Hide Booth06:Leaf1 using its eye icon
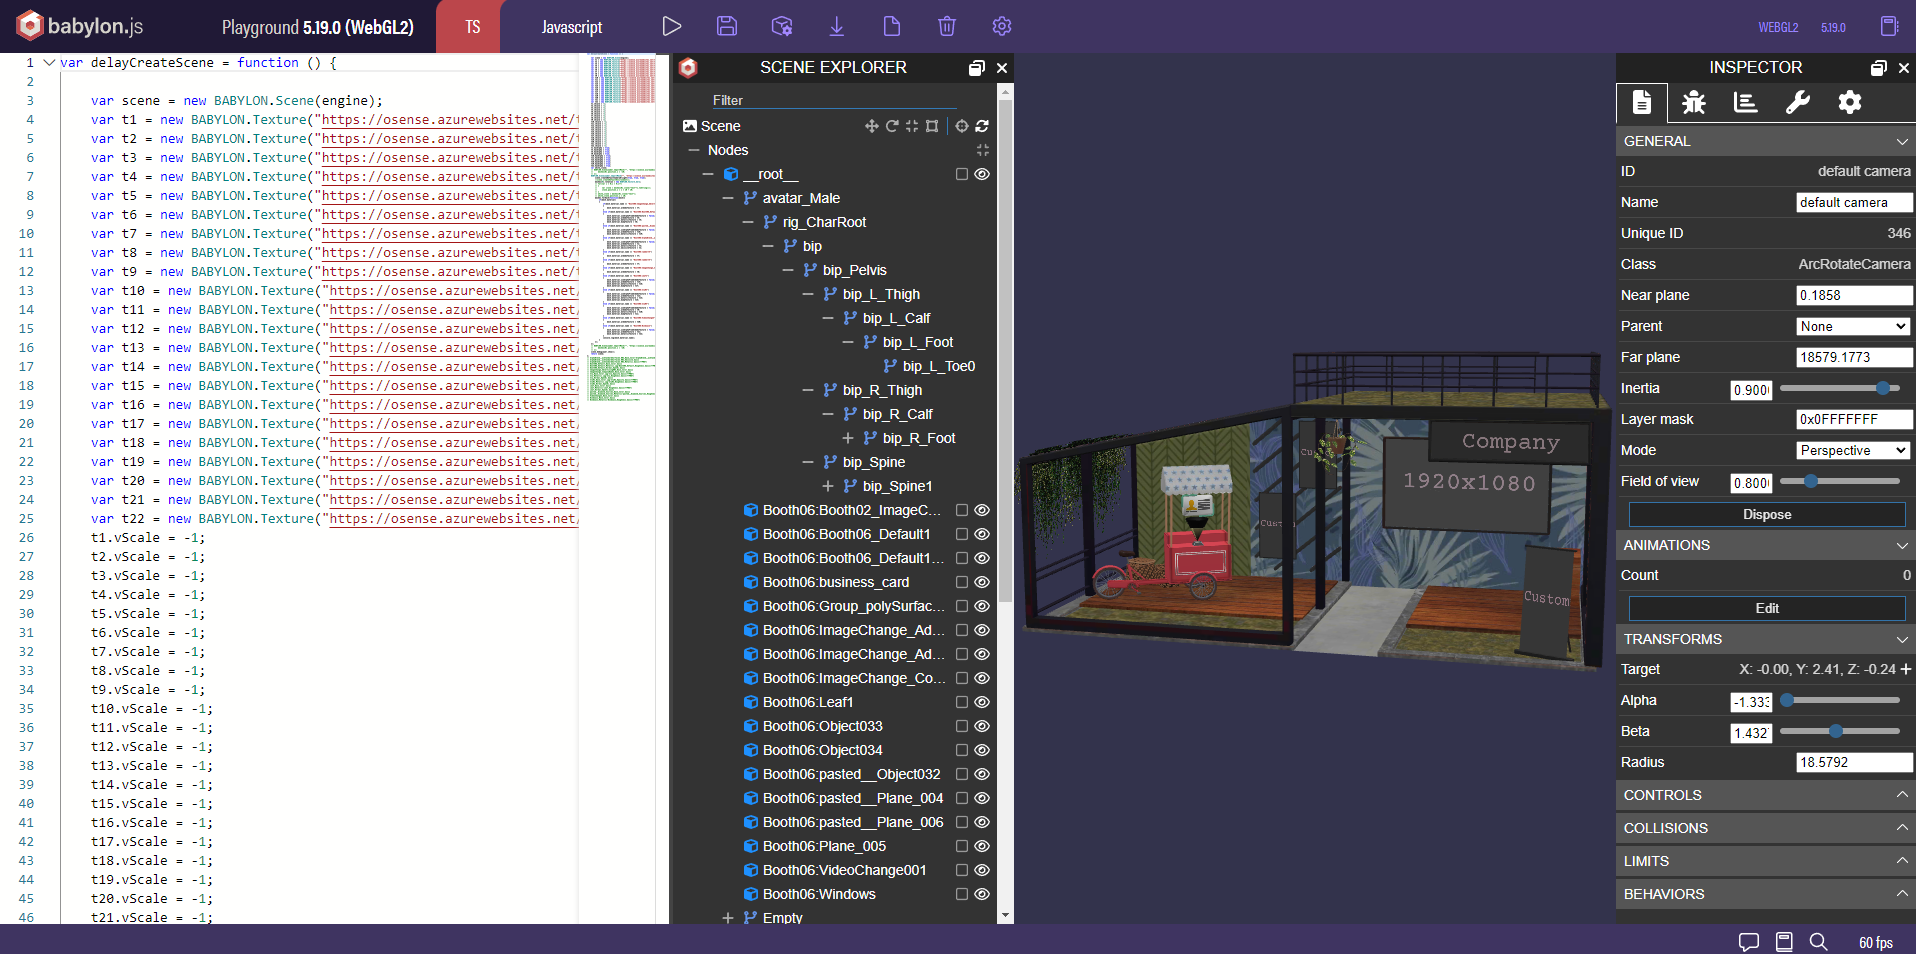Viewport: 1916px width, 954px height. pyautogui.click(x=982, y=702)
